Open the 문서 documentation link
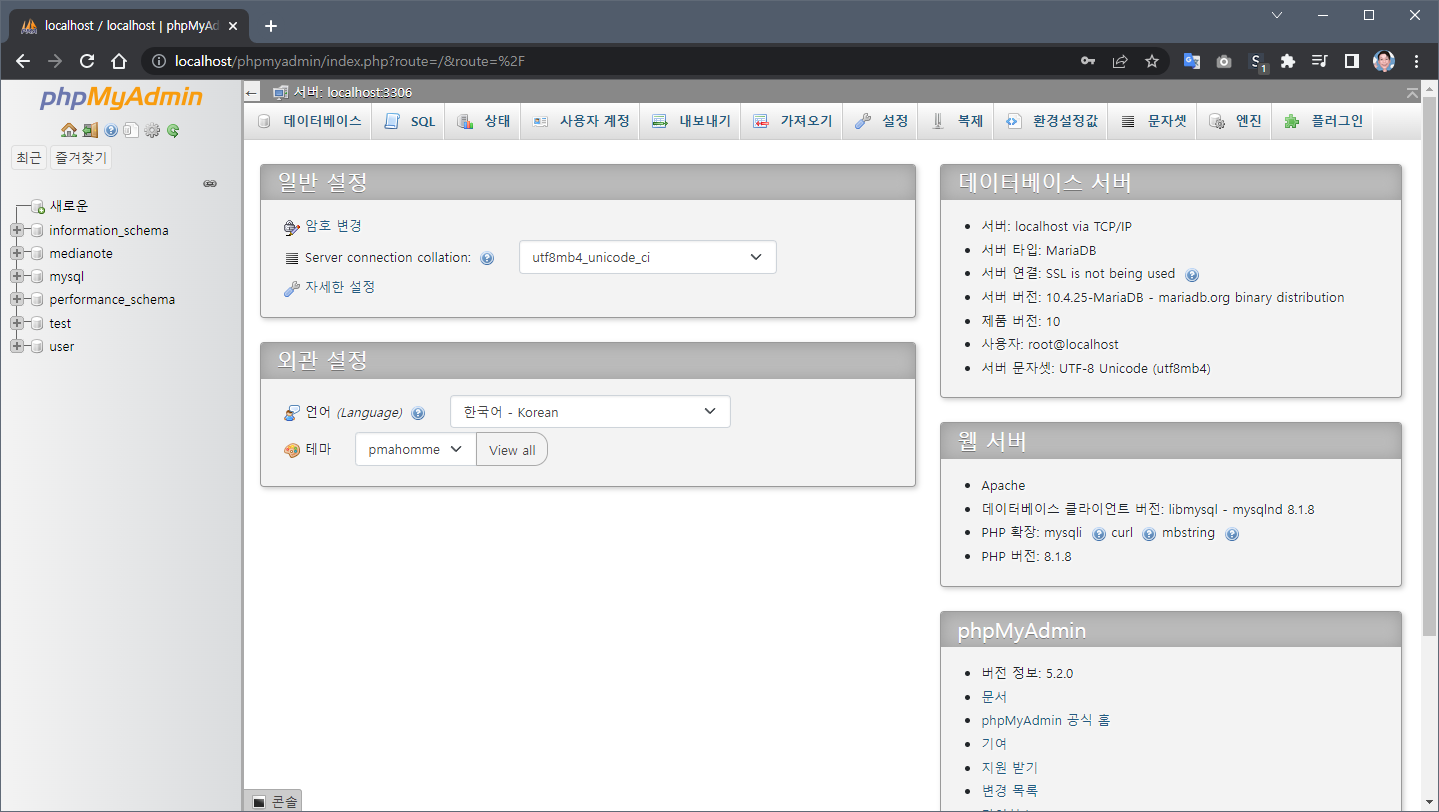 994,697
